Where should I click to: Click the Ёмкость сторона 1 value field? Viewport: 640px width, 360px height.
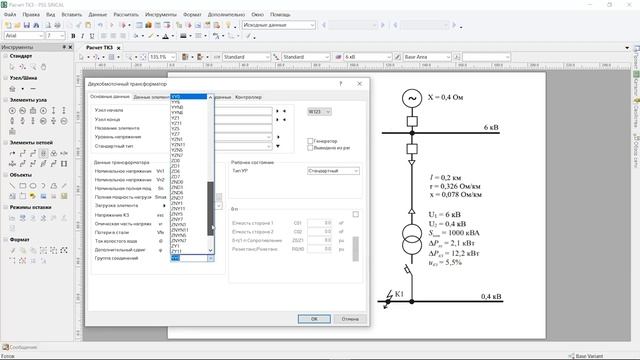(320, 223)
